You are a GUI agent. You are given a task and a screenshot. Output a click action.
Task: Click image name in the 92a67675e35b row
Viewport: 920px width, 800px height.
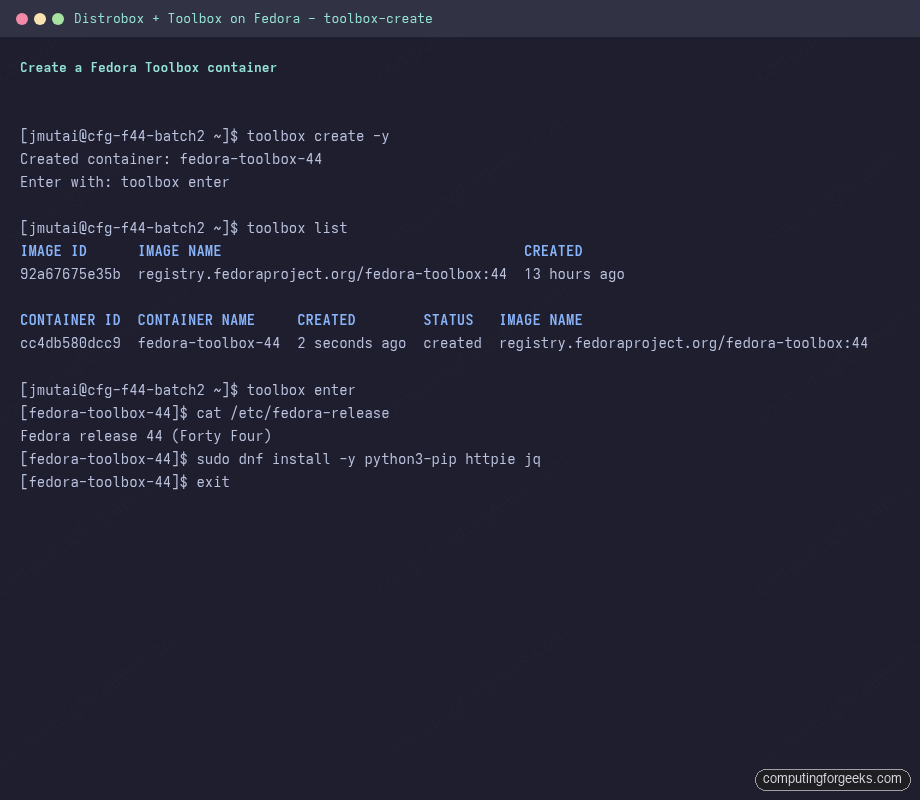click(x=322, y=274)
